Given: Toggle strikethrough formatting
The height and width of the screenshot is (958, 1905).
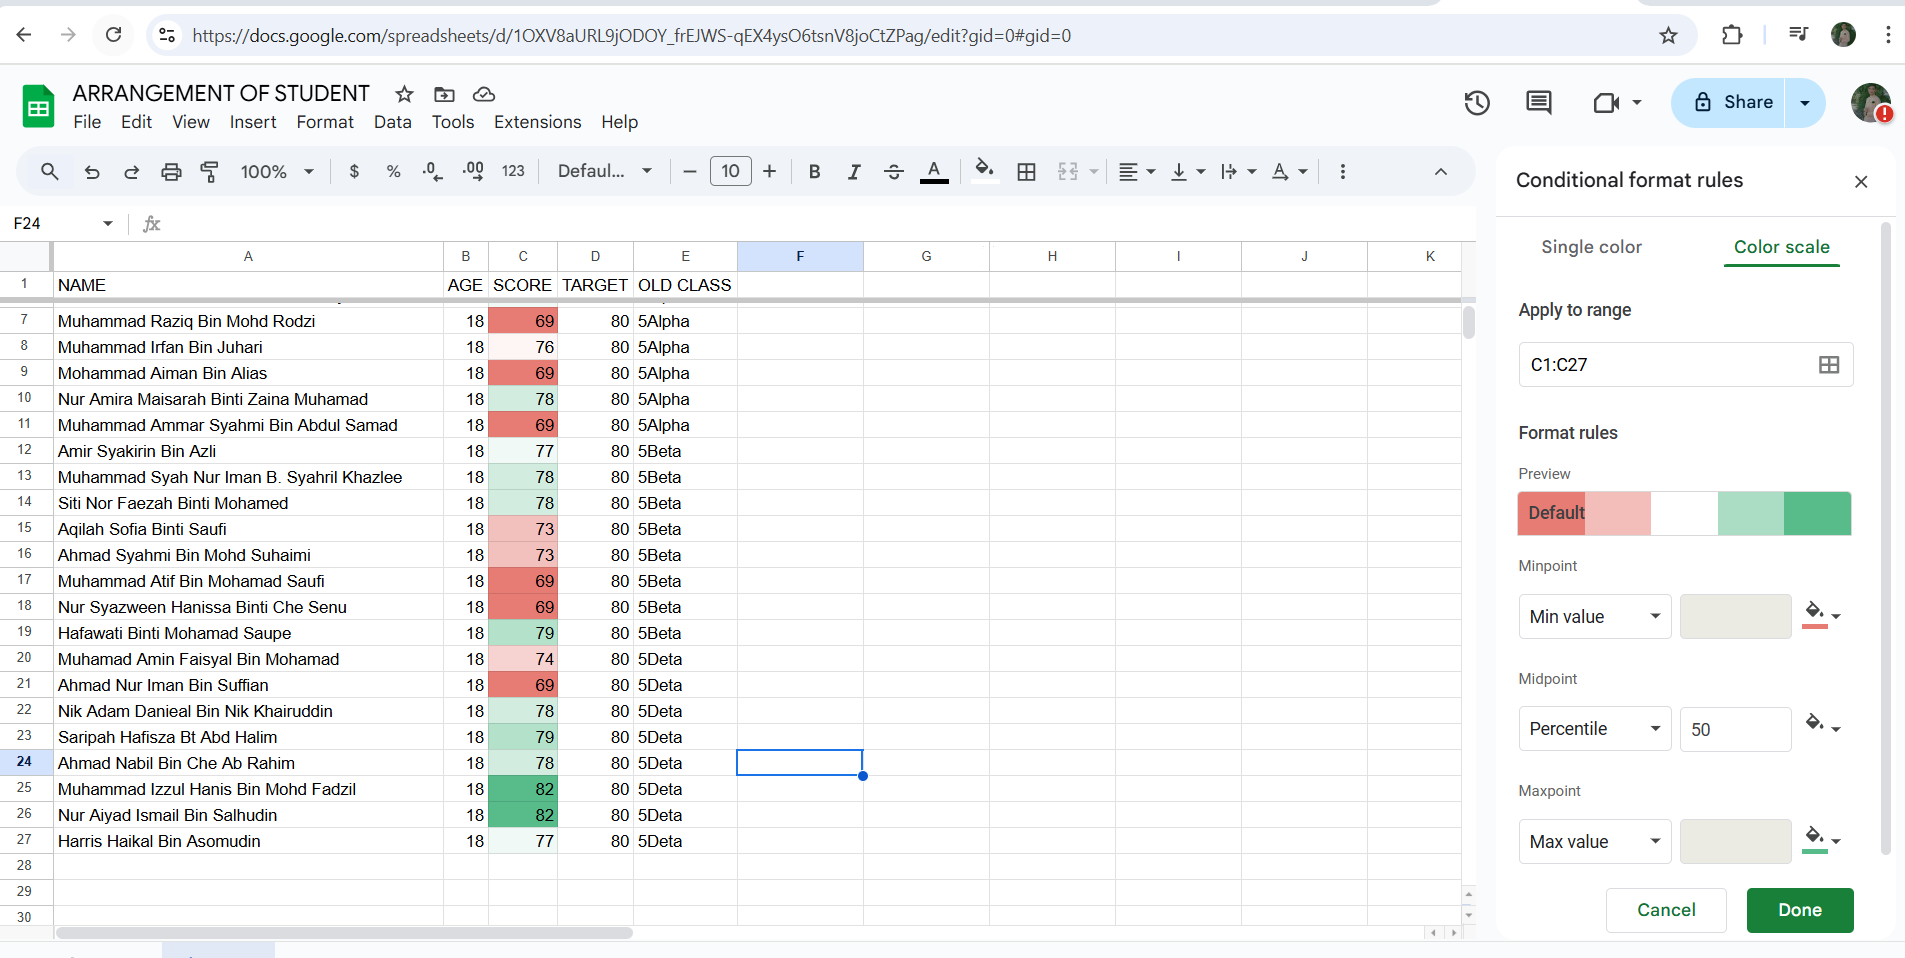Looking at the screenshot, I should point(894,171).
